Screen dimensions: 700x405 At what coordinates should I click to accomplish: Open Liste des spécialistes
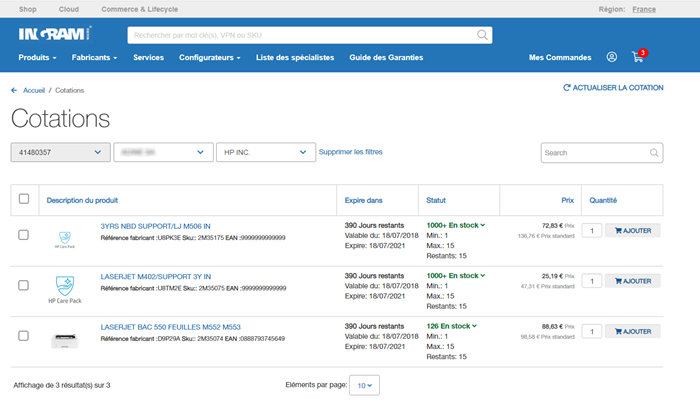point(295,57)
